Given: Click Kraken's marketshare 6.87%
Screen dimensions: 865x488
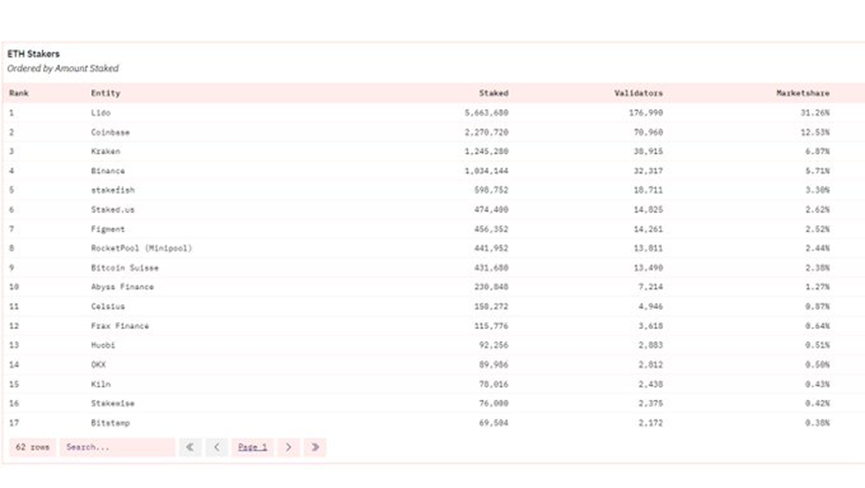Looking at the screenshot, I should pos(817,151).
